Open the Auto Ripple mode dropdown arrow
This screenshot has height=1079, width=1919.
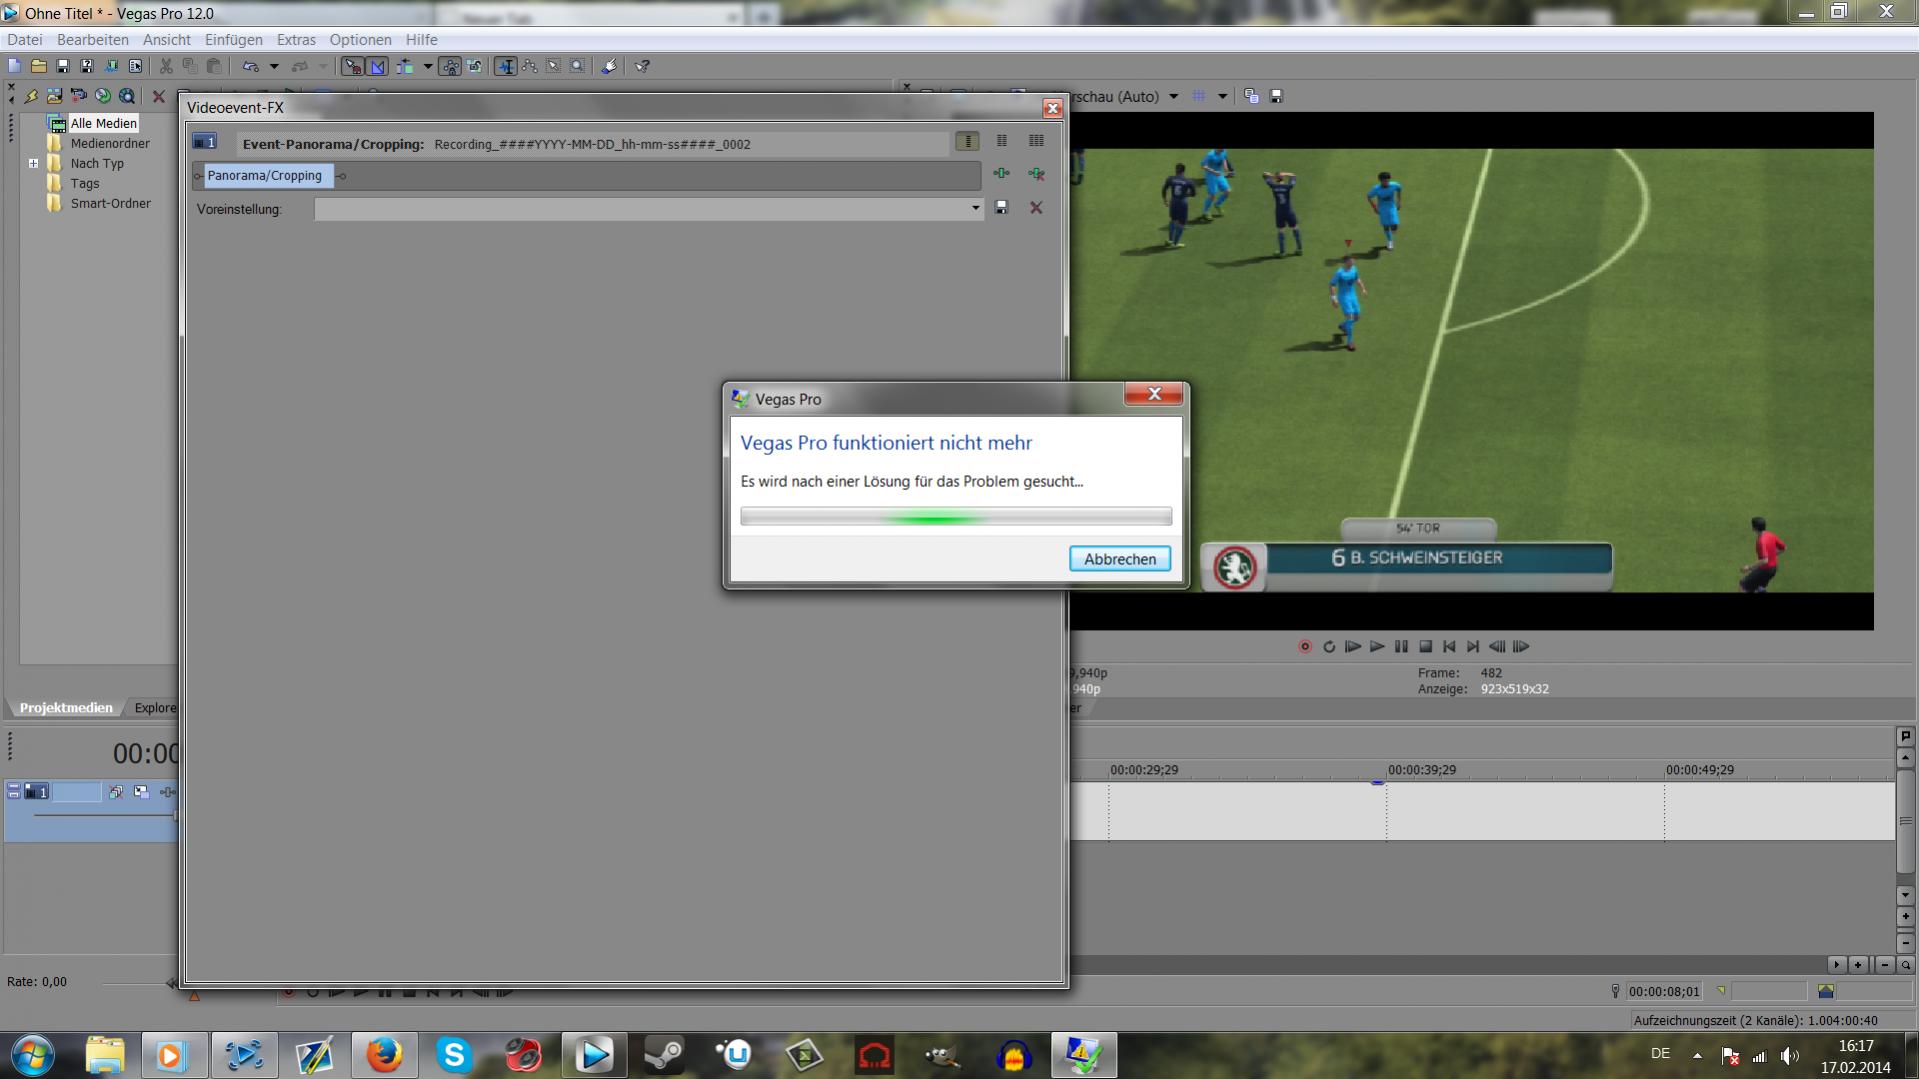(427, 66)
